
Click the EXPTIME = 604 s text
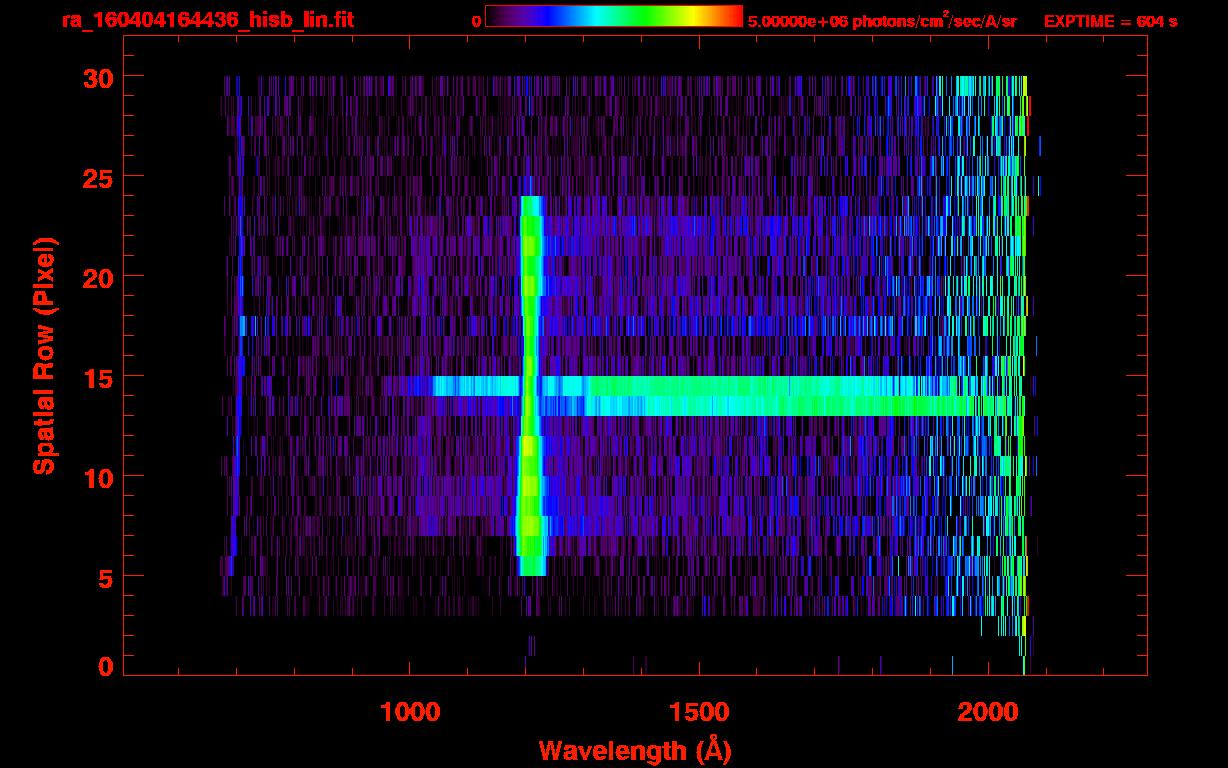[1110, 21]
